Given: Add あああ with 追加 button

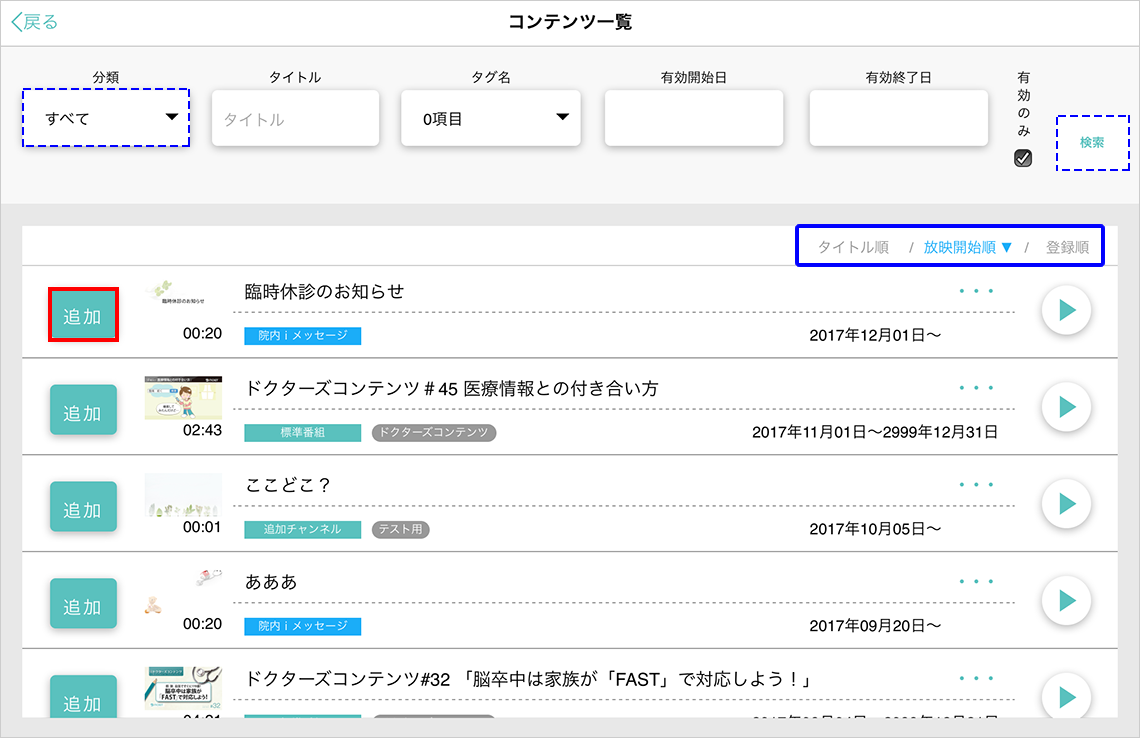Looking at the screenshot, I should pos(83,603).
